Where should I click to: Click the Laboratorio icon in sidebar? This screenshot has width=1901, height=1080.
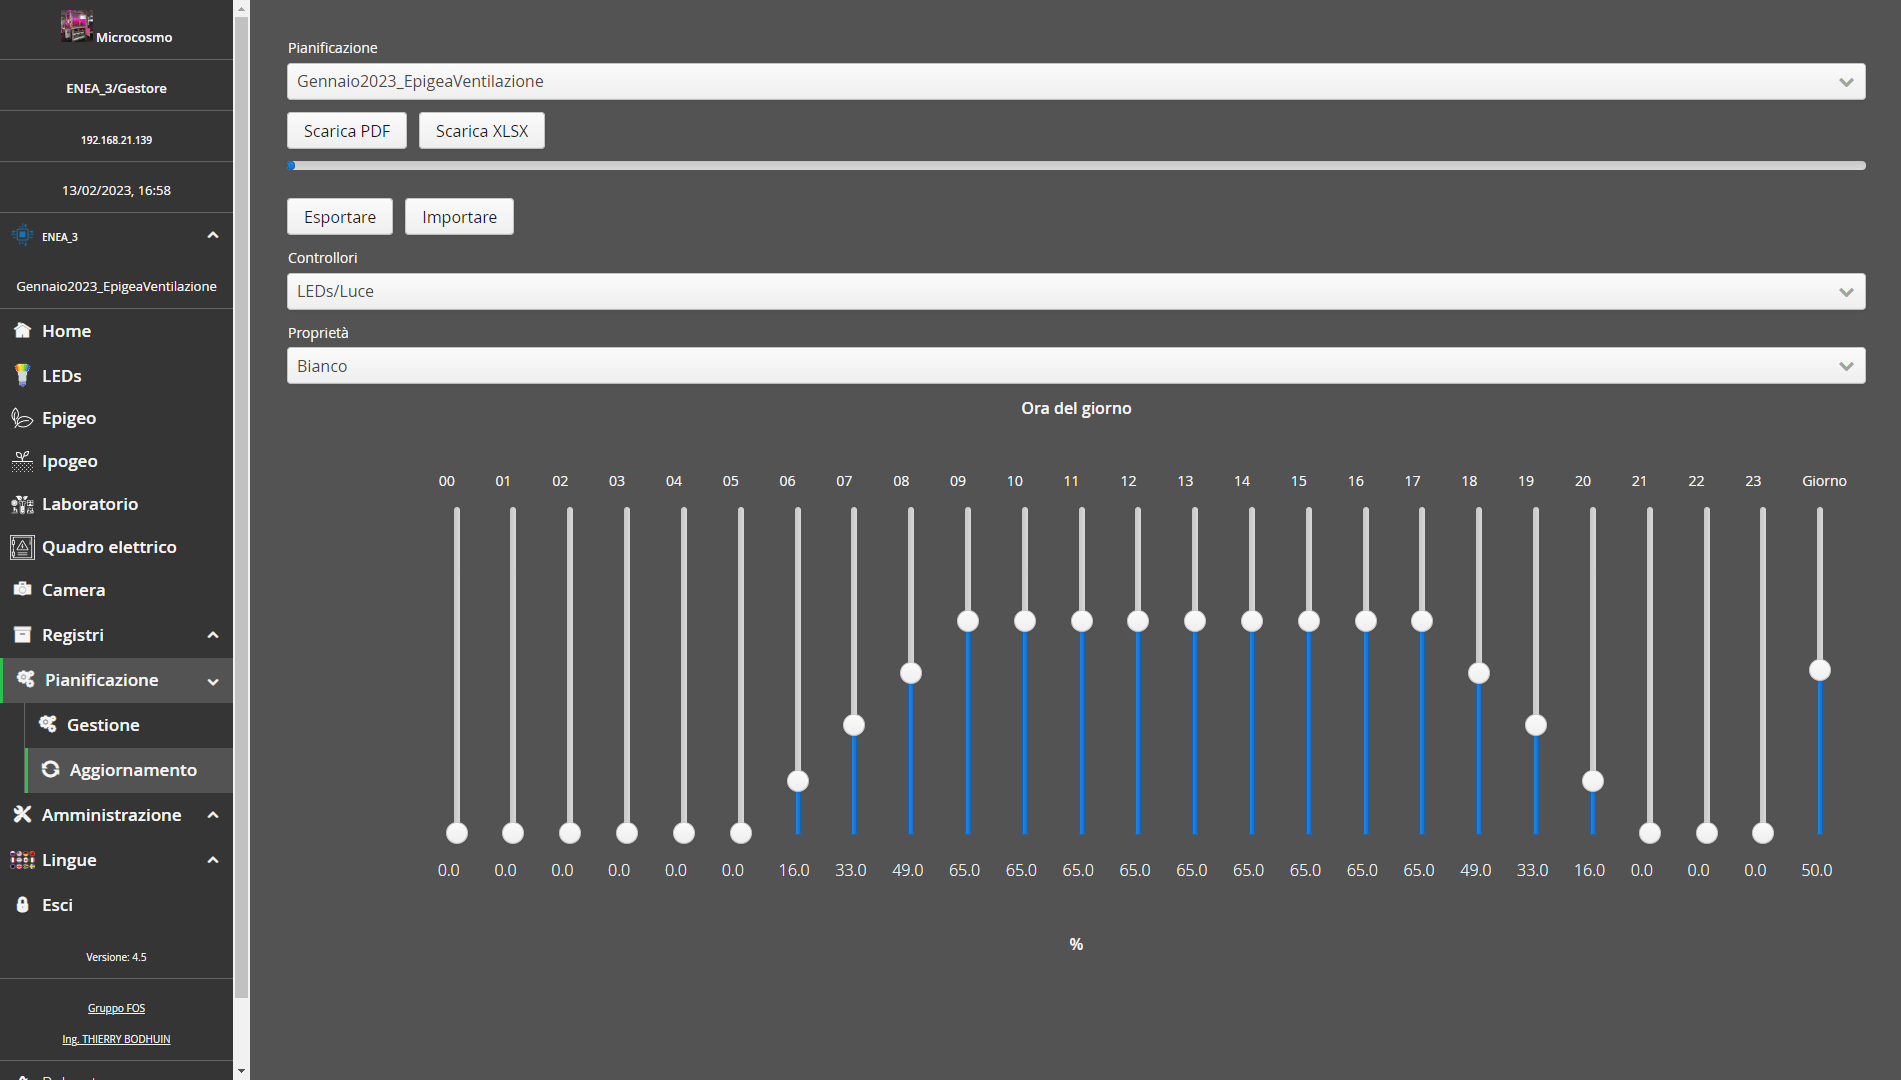(22, 504)
